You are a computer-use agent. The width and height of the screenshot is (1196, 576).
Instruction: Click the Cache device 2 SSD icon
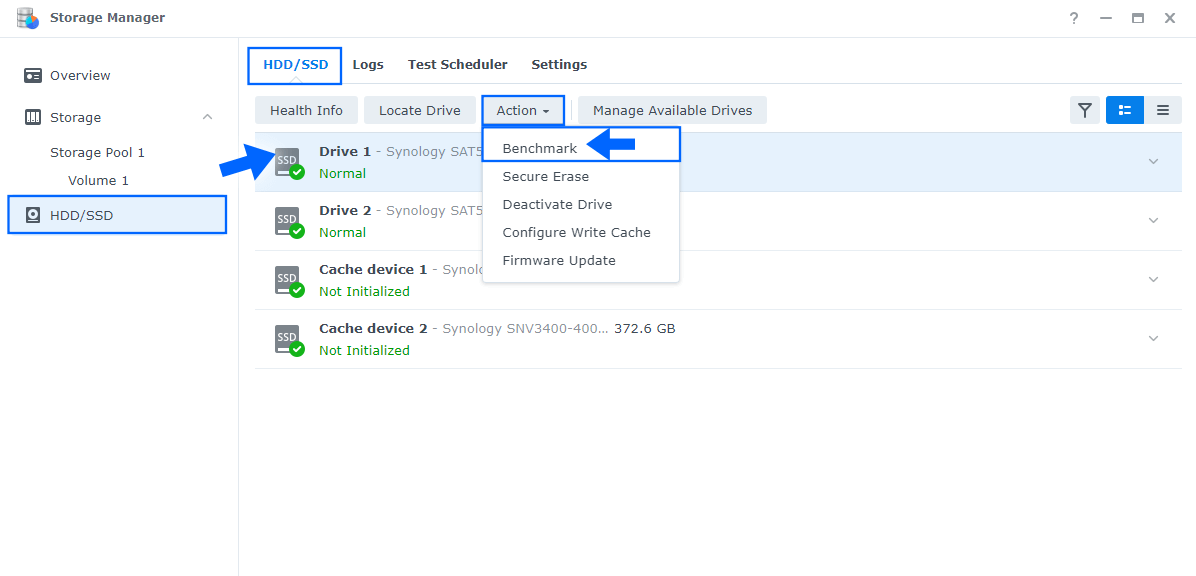pyautogui.click(x=289, y=339)
